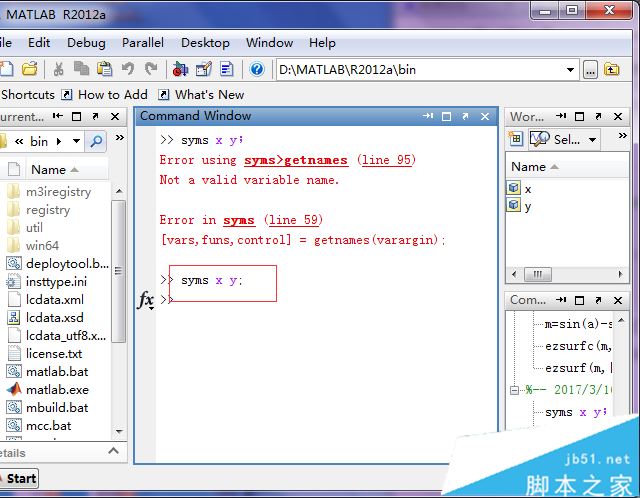The image size is (640, 498).
Task: Click the new variable icon in Workspace
Action: 516,139
